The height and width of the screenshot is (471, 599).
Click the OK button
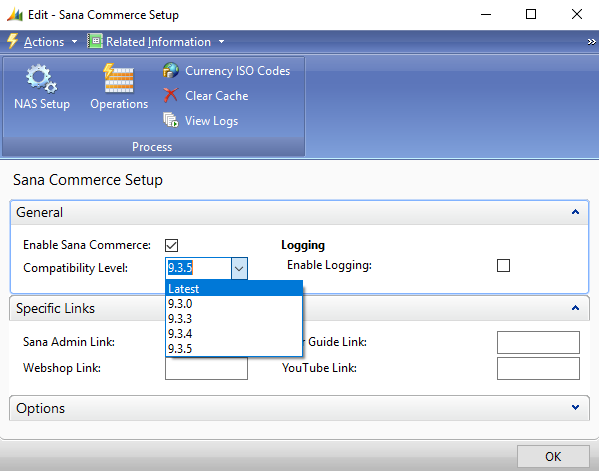coord(553,456)
